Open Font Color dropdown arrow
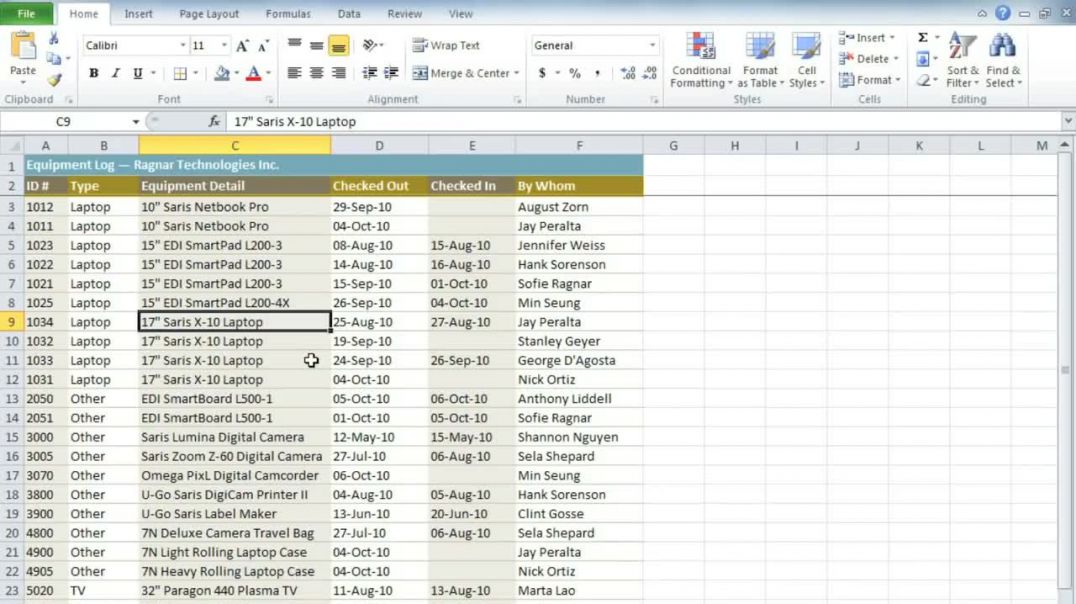 268,73
